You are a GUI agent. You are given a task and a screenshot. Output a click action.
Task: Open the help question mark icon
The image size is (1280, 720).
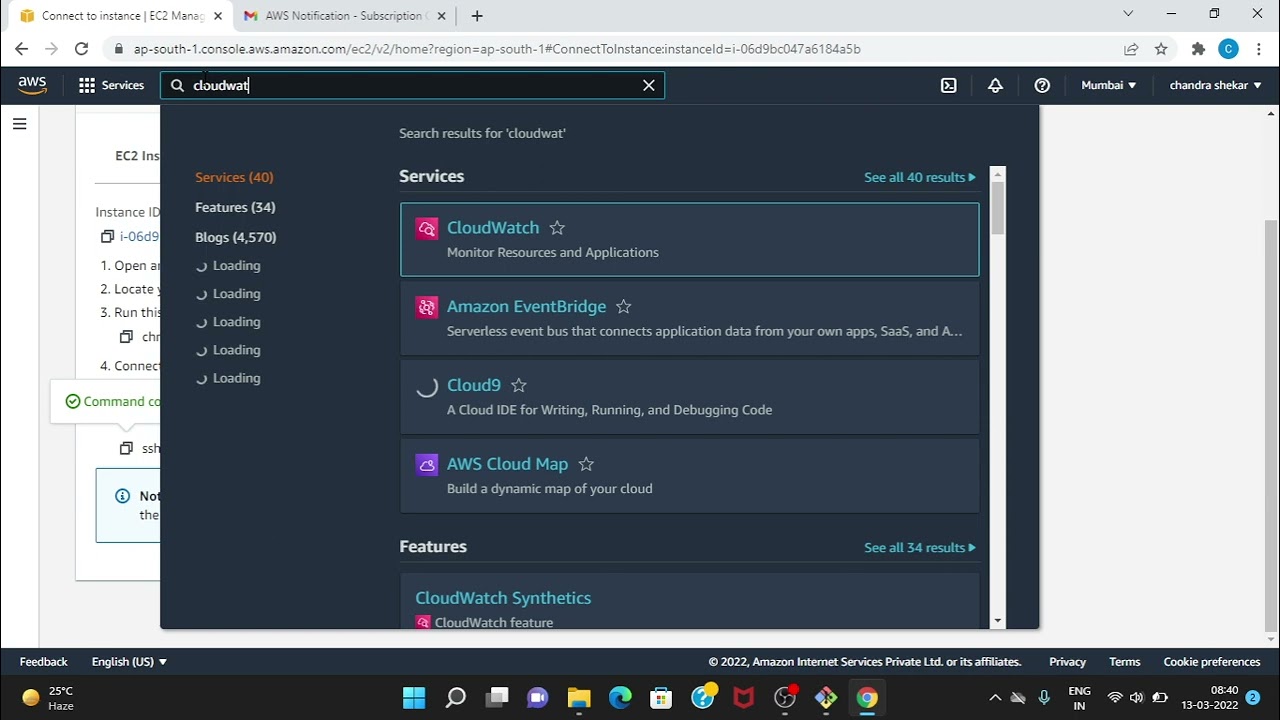coord(1042,85)
